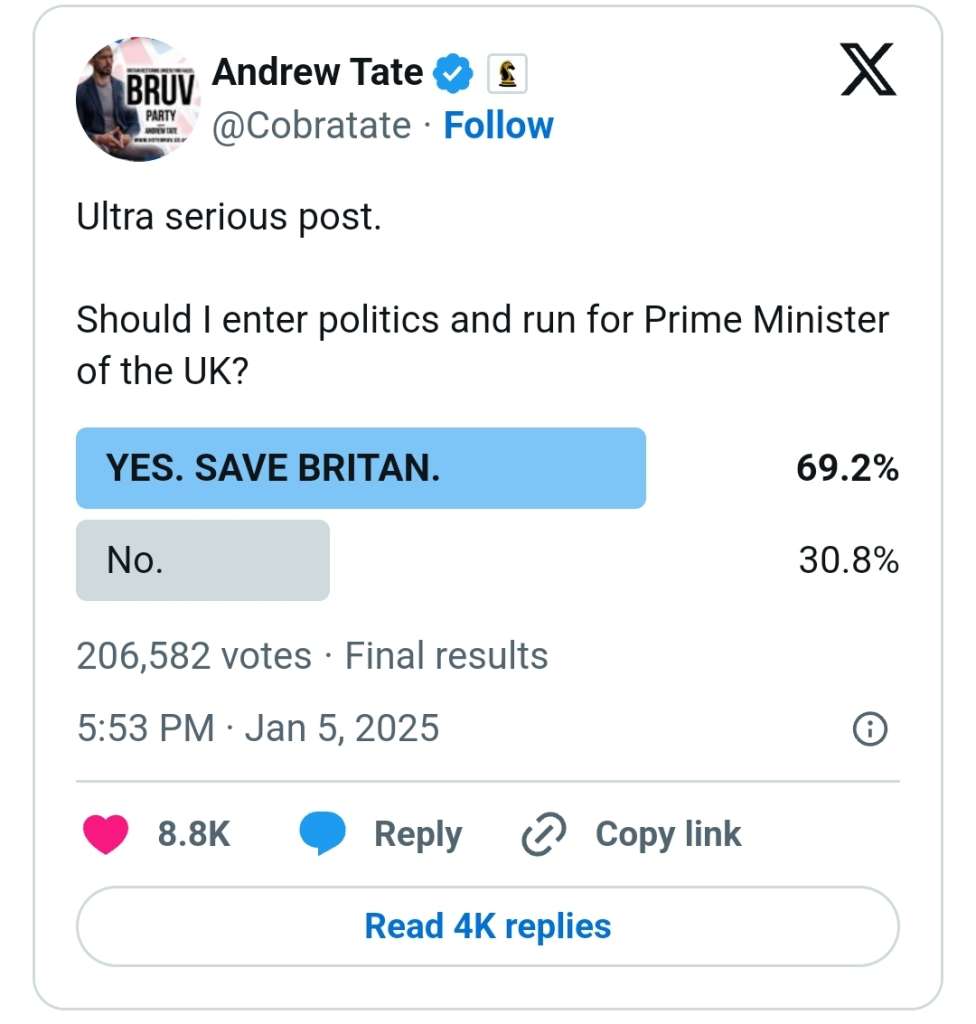Screen dimensions: 976x1024
Task: Click the chess knight affiliate badge
Action: tap(506, 73)
